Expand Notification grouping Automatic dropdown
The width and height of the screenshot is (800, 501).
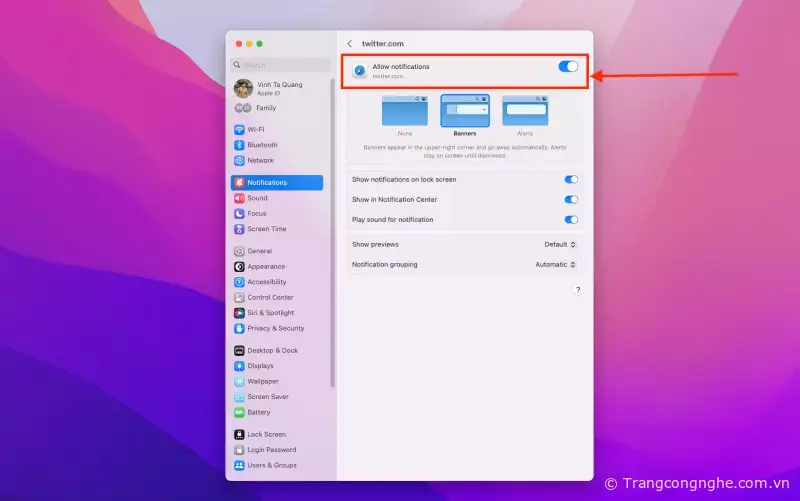pyautogui.click(x=556, y=265)
